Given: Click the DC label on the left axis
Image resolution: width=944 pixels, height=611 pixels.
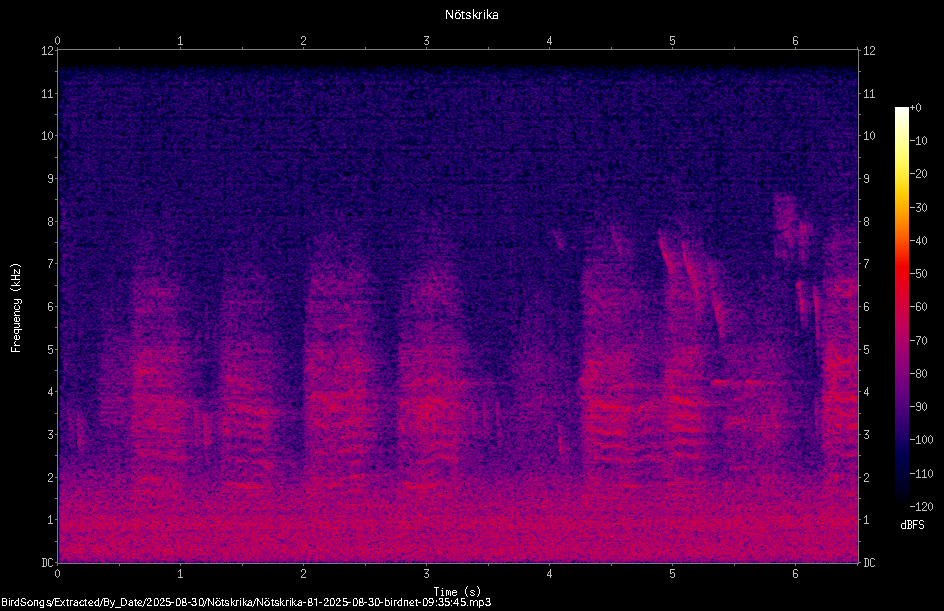Looking at the screenshot, I should click(x=47, y=563).
